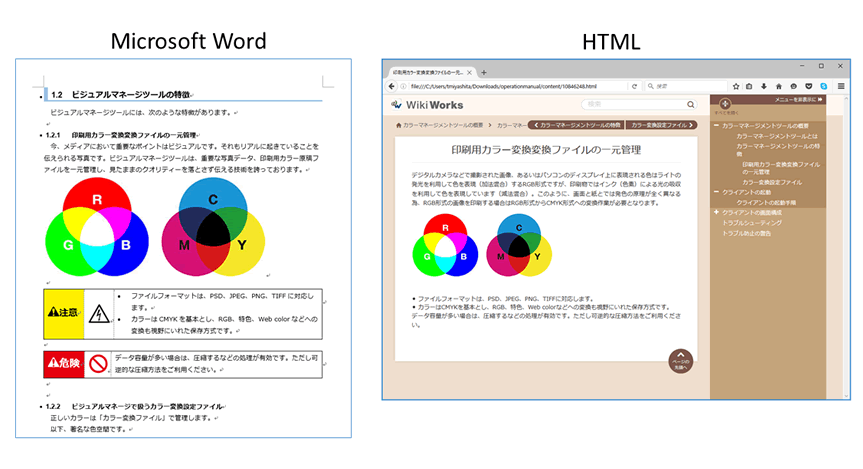This screenshot has width=863, height=469.
Task: Click the Pocket icon in browser toolbar
Action: click(x=809, y=86)
